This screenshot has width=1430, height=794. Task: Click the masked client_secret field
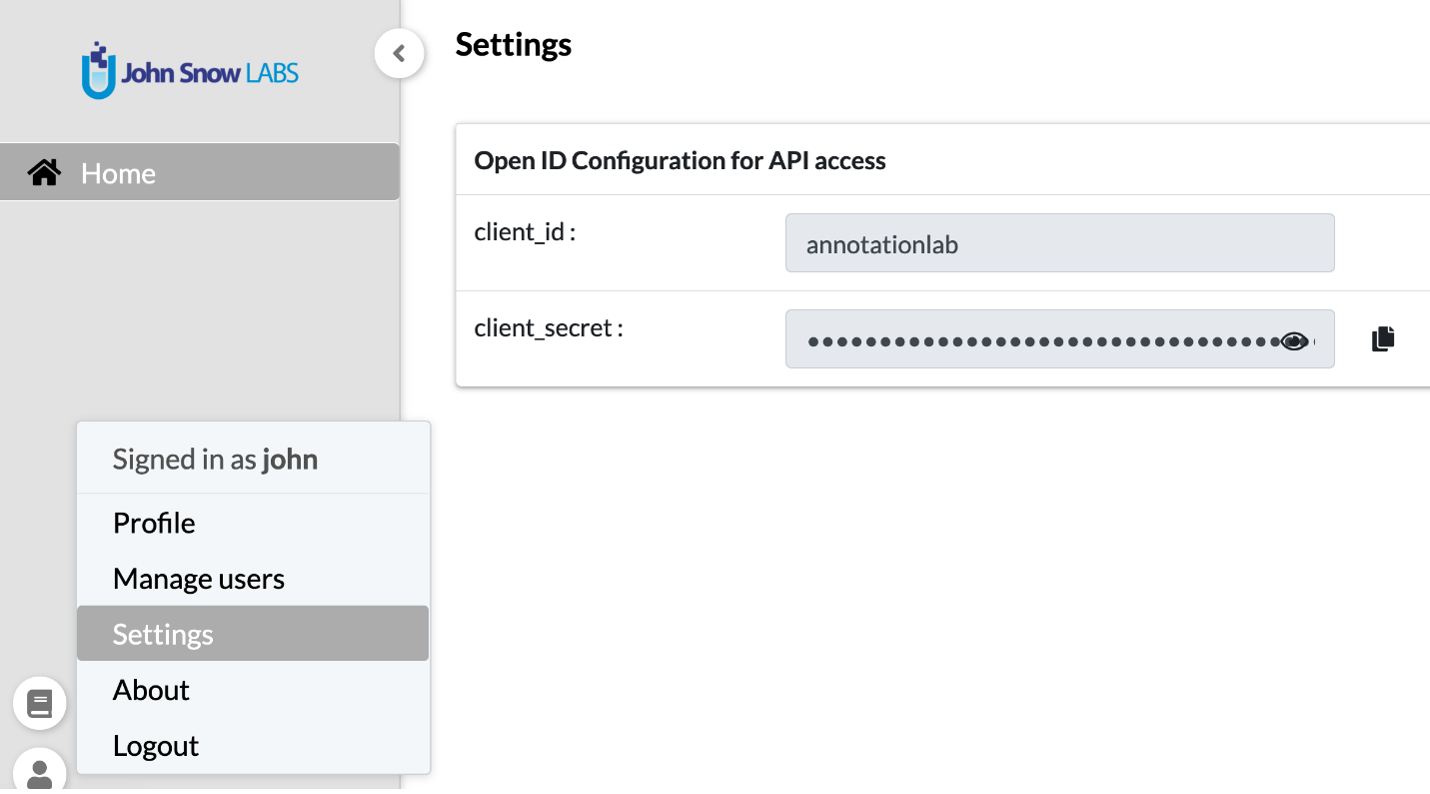pos(1060,339)
